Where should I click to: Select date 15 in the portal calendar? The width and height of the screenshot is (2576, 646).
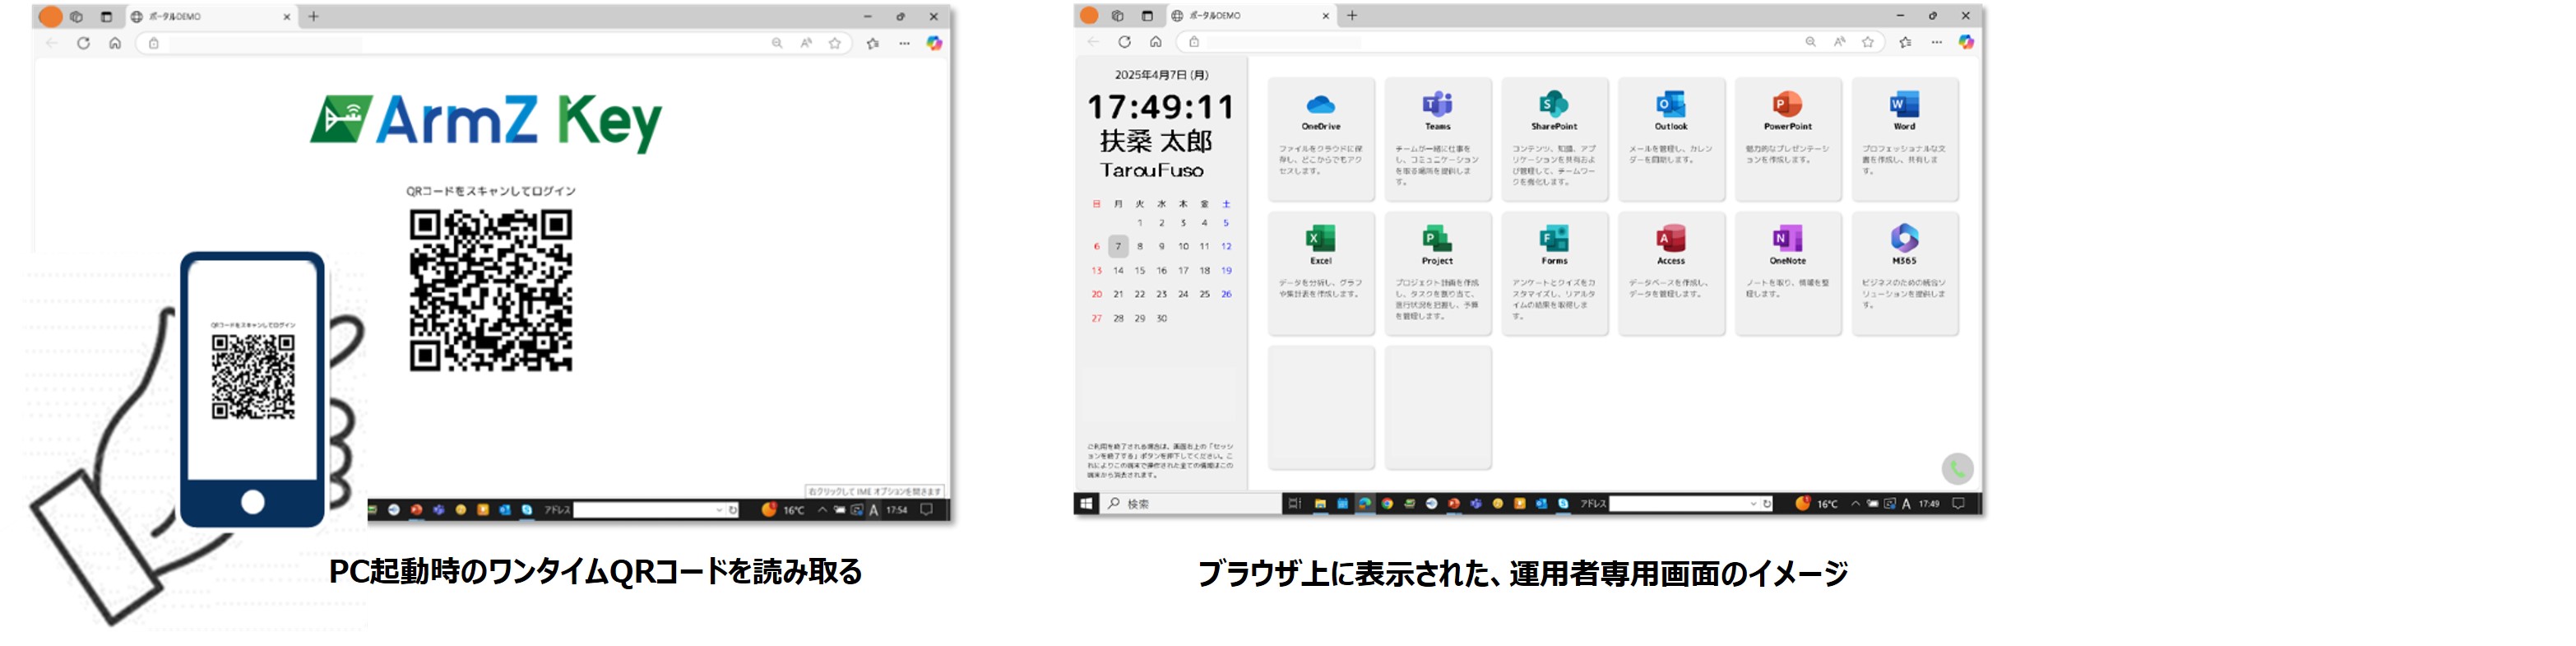[1140, 270]
